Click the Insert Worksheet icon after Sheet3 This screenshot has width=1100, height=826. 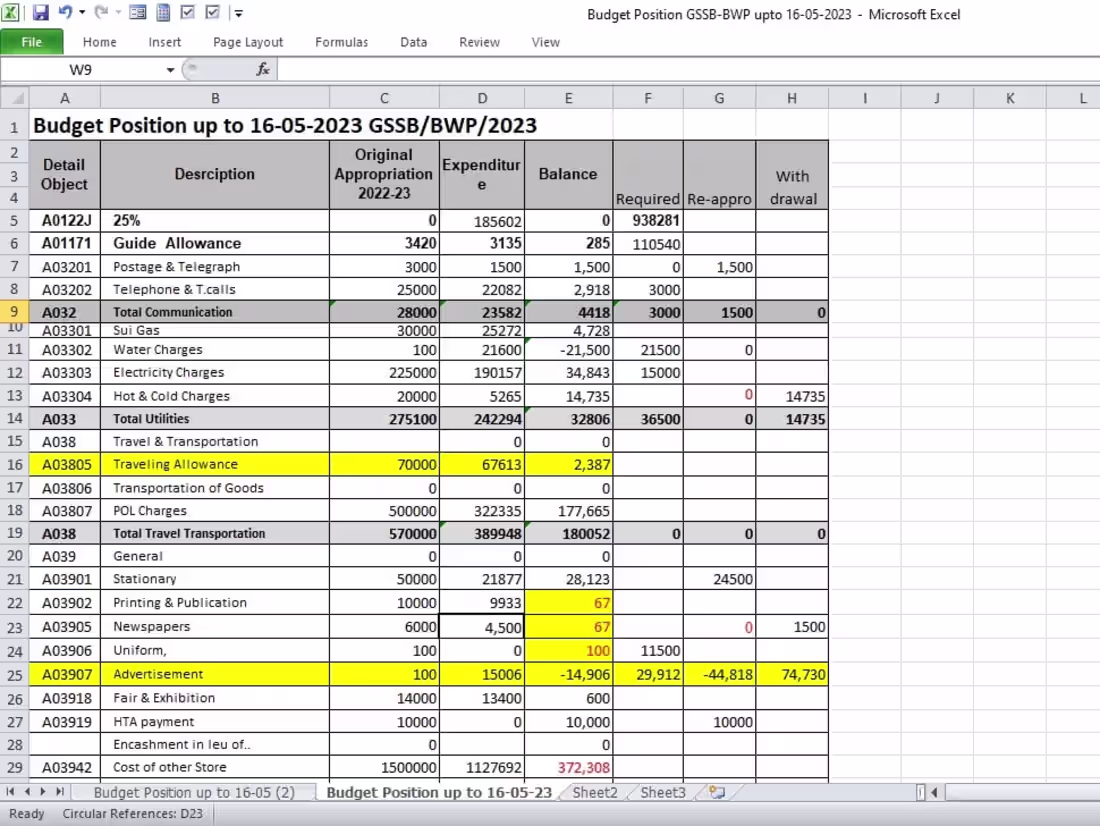716,792
